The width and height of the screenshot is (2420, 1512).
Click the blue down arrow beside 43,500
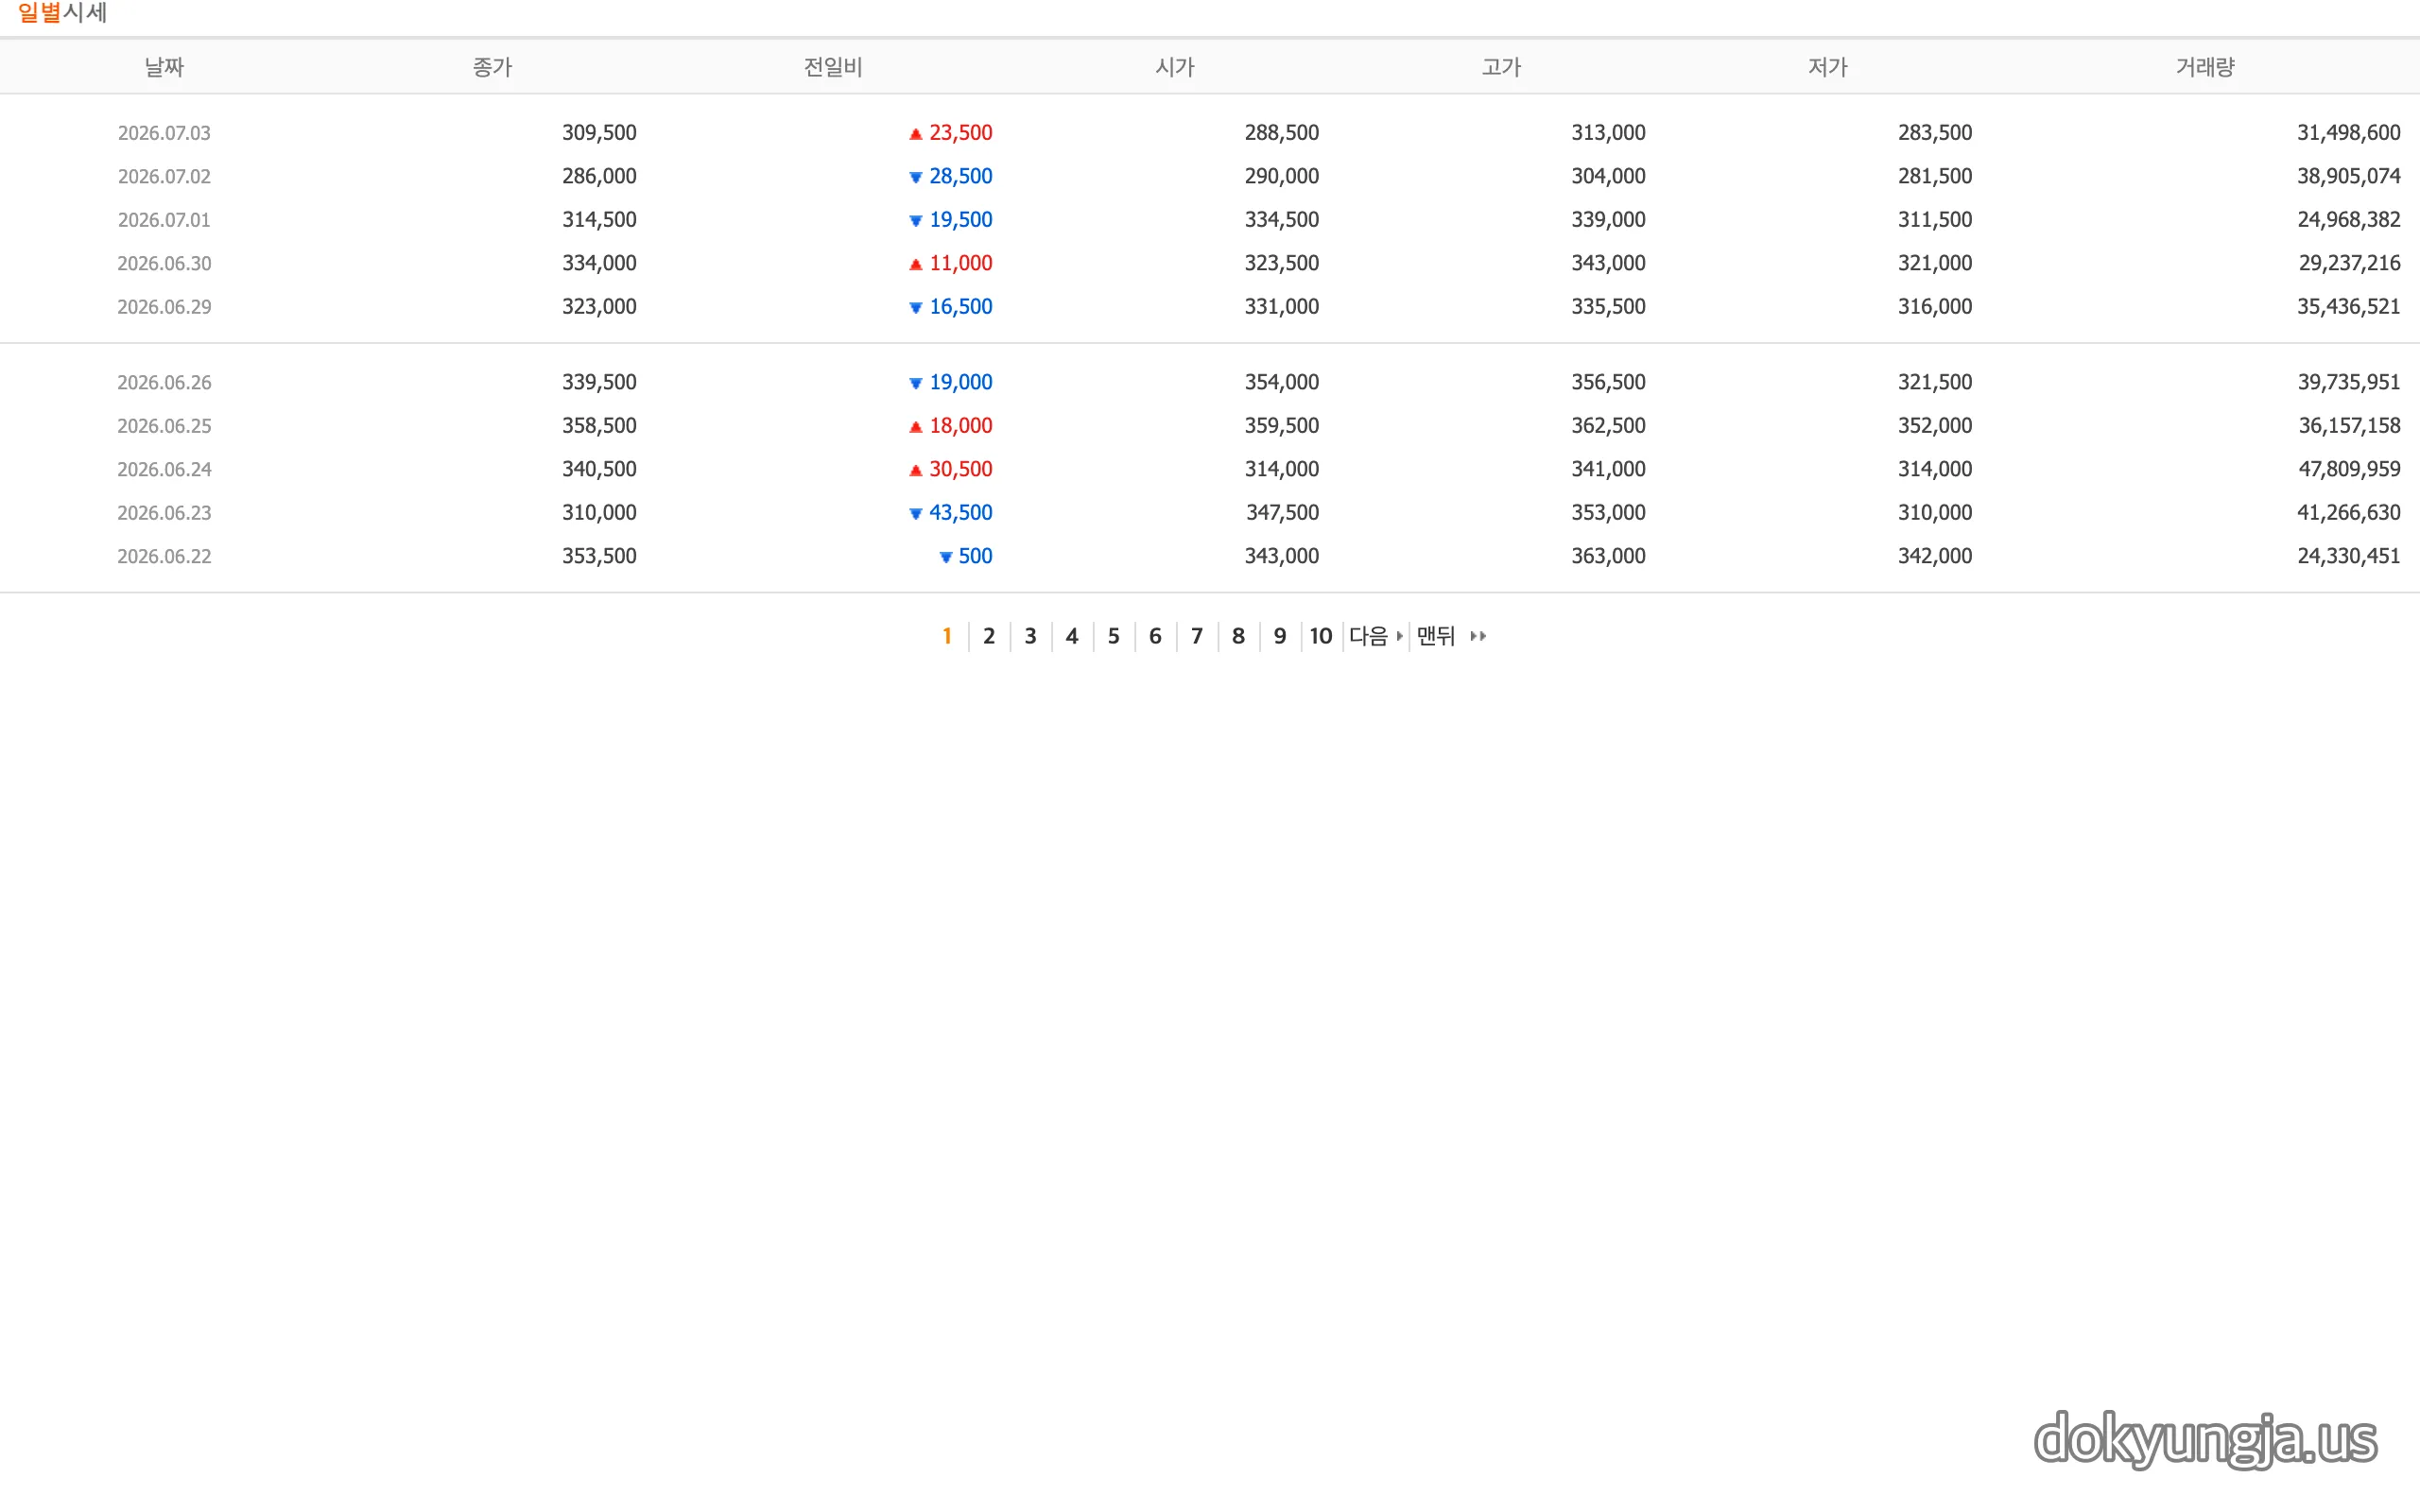tap(915, 514)
